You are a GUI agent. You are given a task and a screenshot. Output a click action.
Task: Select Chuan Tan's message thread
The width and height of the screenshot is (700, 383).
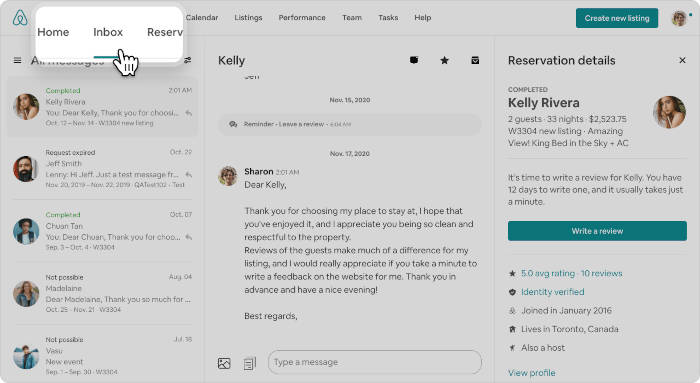point(102,231)
